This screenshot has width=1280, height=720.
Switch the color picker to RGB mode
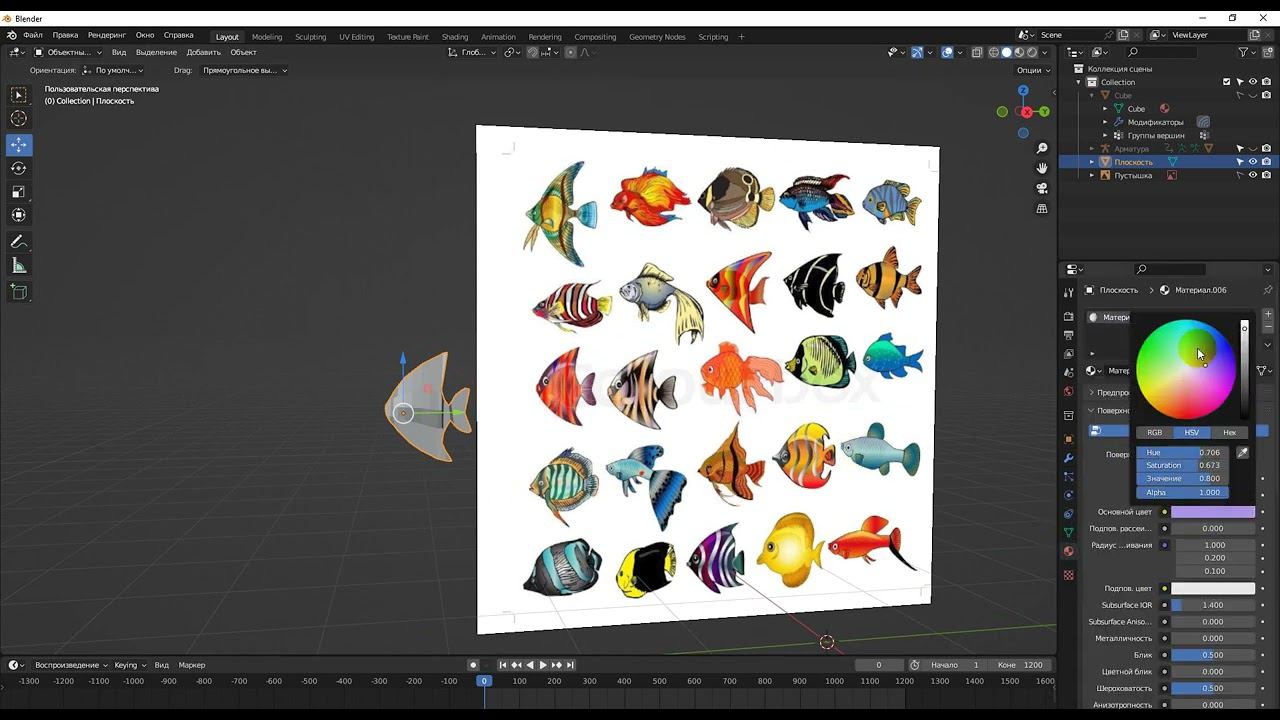point(1154,433)
